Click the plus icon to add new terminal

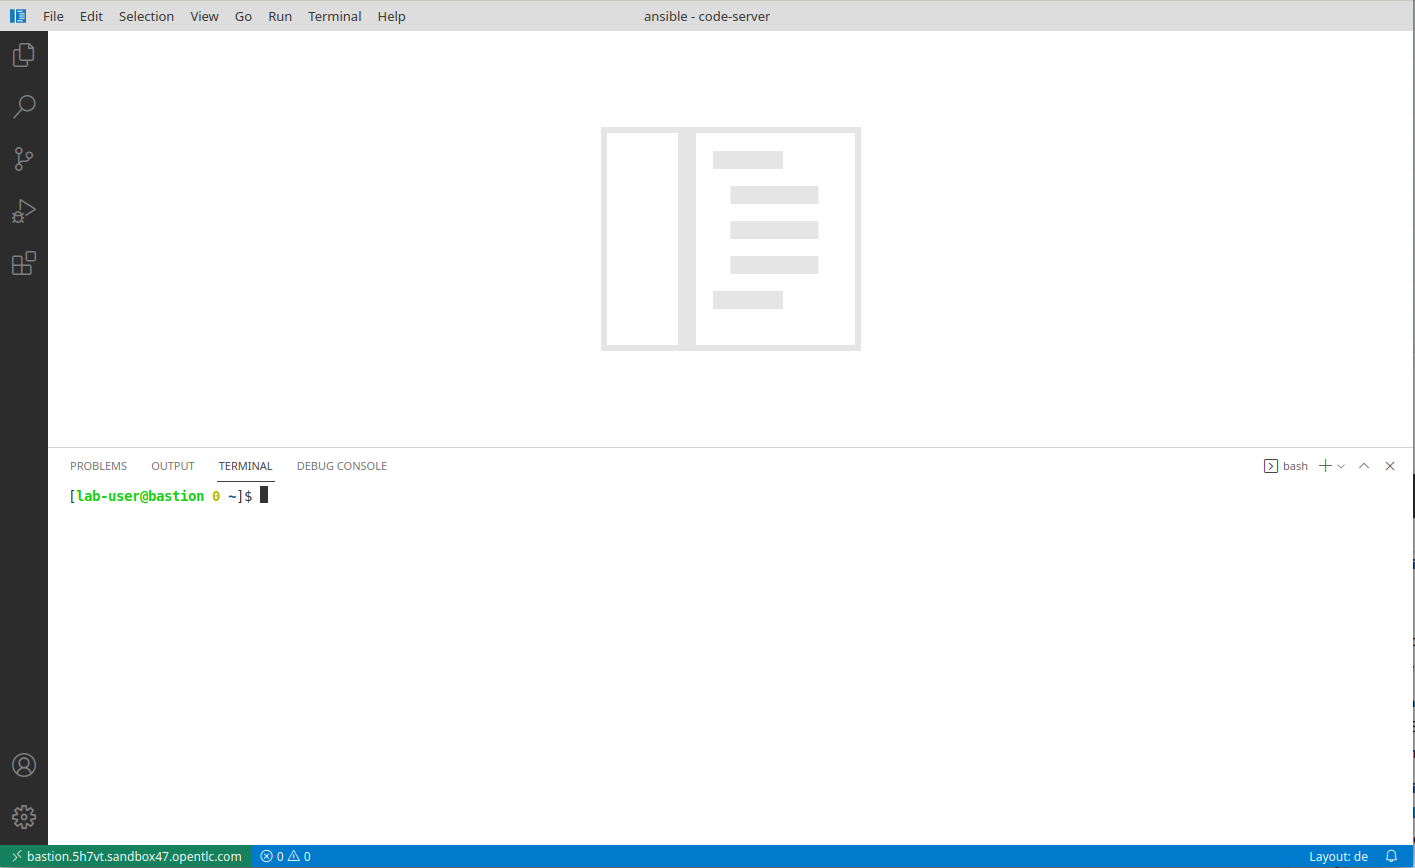[1325, 466]
